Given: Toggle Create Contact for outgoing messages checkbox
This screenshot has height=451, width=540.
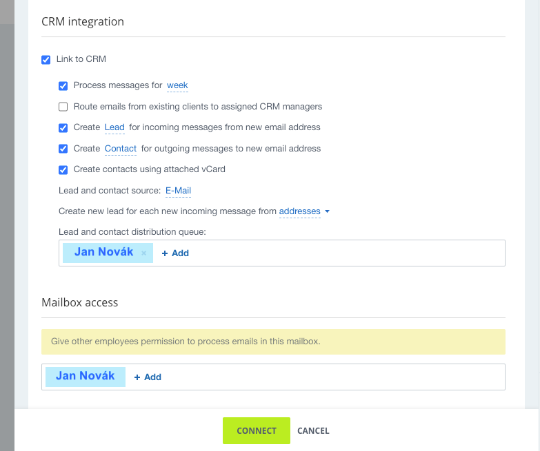Looking at the screenshot, I should [x=63, y=149].
